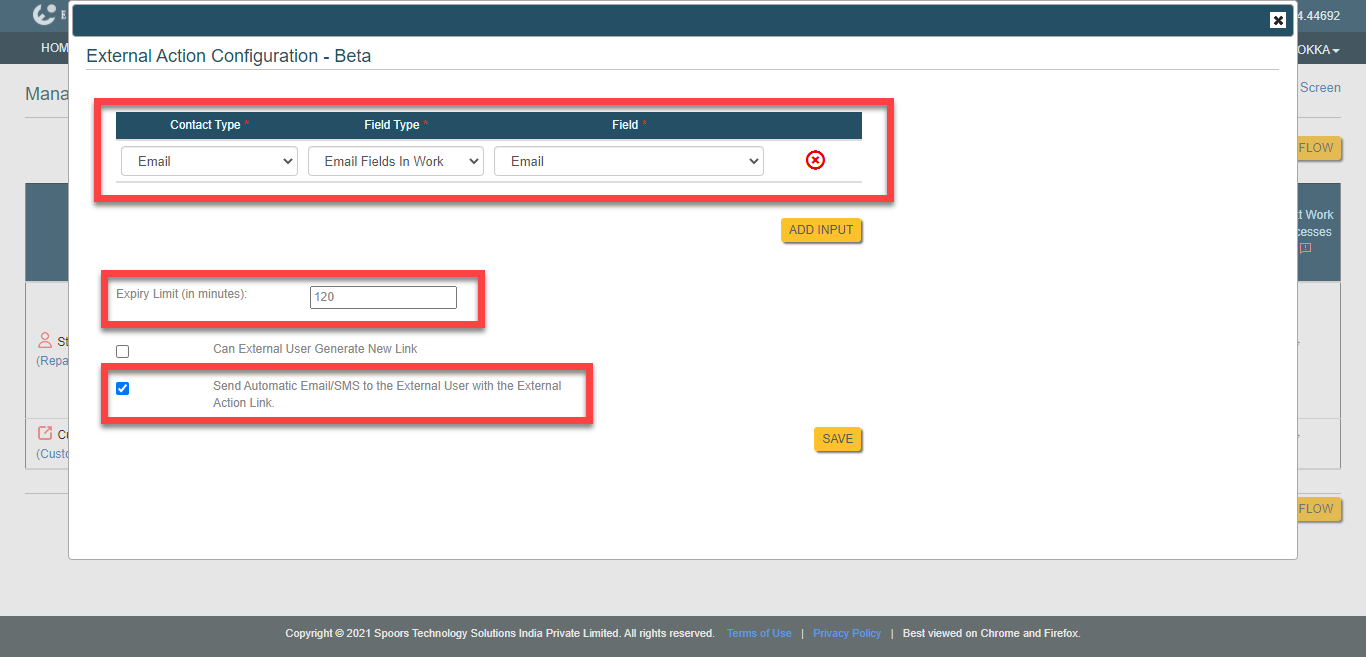Click the red info icon under Work Processes
Image resolution: width=1366 pixels, height=657 pixels.
pos(1305,248)
